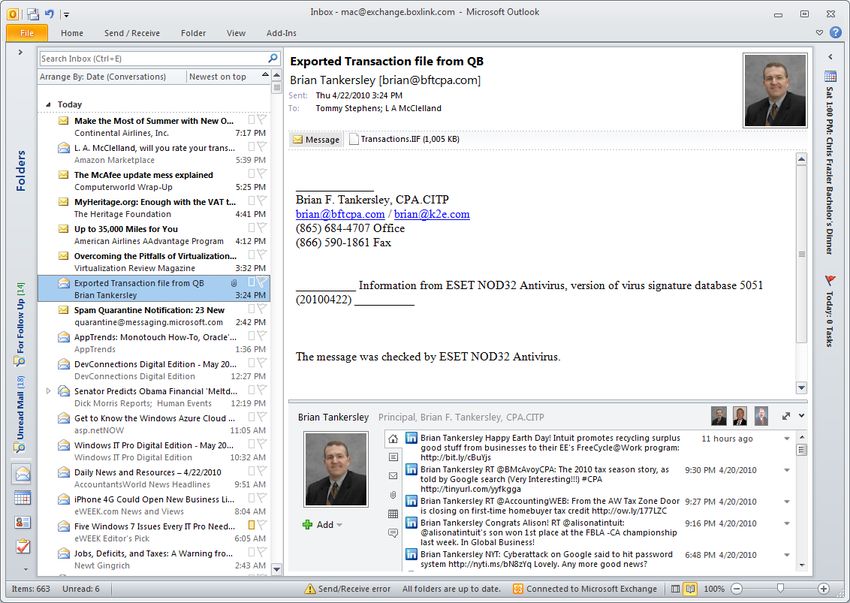Click Arrange By: Date (Conversations) header
This screenshot has height=603, width=850.
pos(103,77)
